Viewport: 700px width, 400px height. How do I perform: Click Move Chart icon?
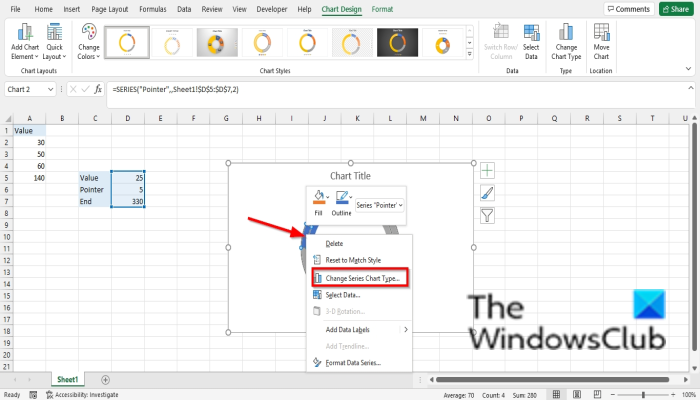coord(601,42)
